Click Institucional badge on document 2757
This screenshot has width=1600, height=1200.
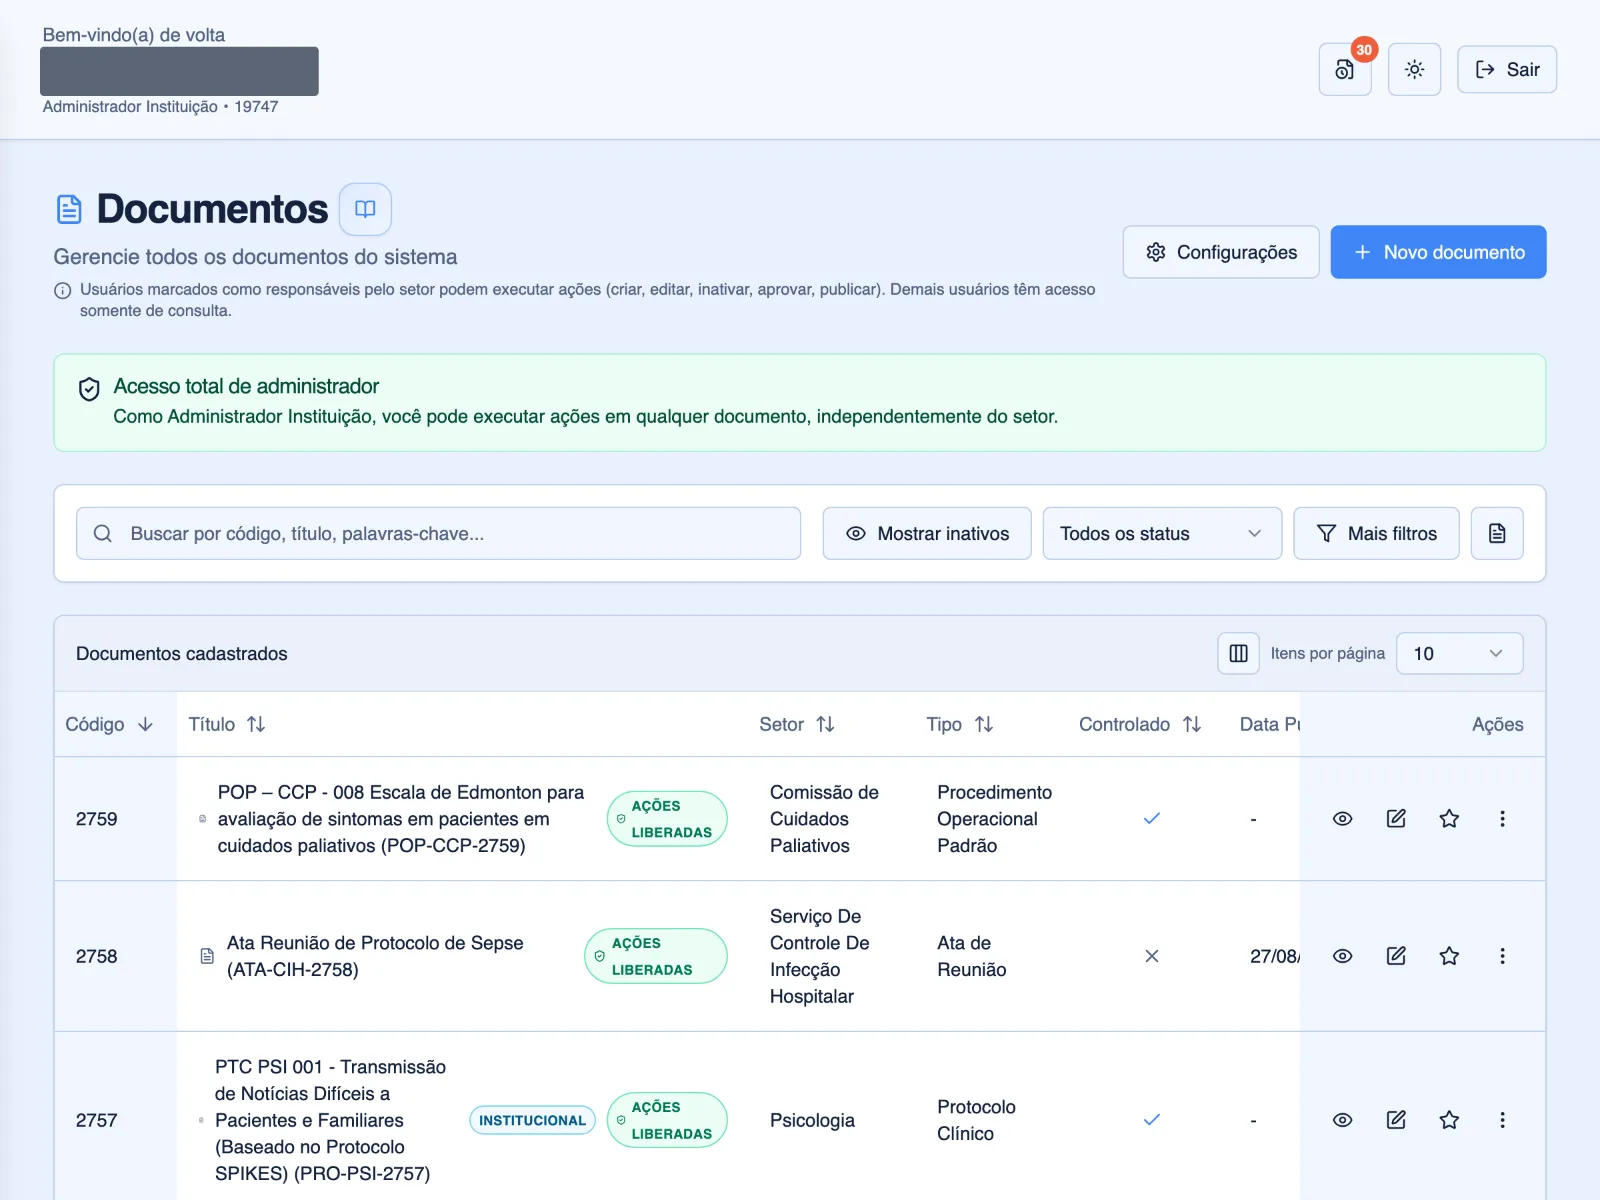(532, 1120)
